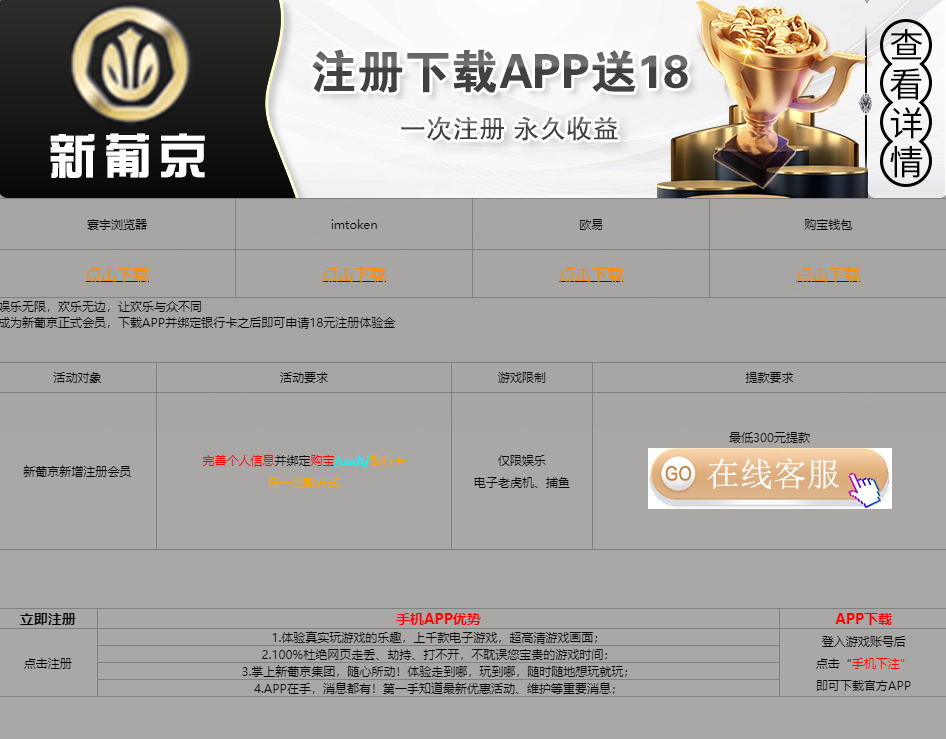Click the 游戏限制 column header
Screen dimensions: 946x739
pos(522,378)
